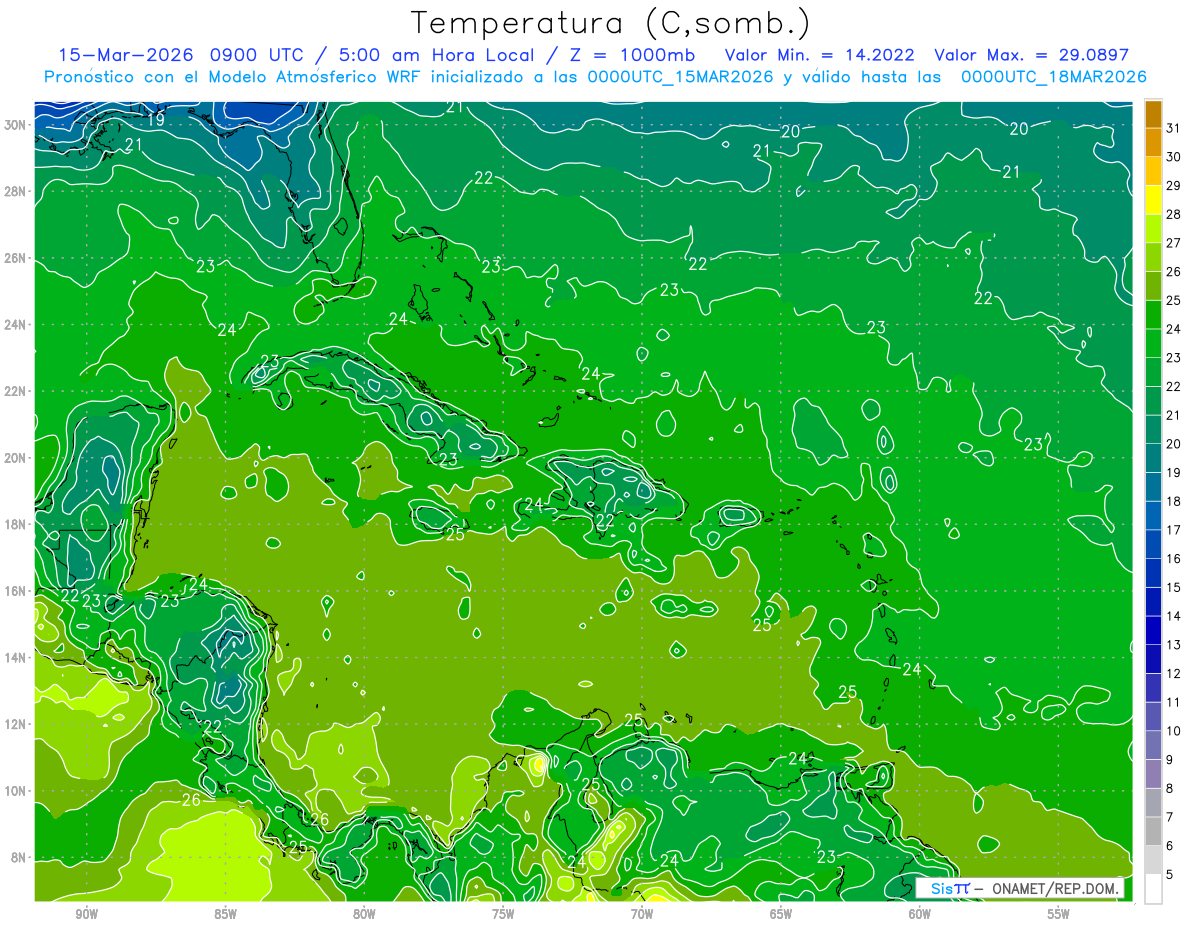This screenshot has width=1200, height=927.
Task: Click the 75W longitude axis label
Action: [503, 915]
